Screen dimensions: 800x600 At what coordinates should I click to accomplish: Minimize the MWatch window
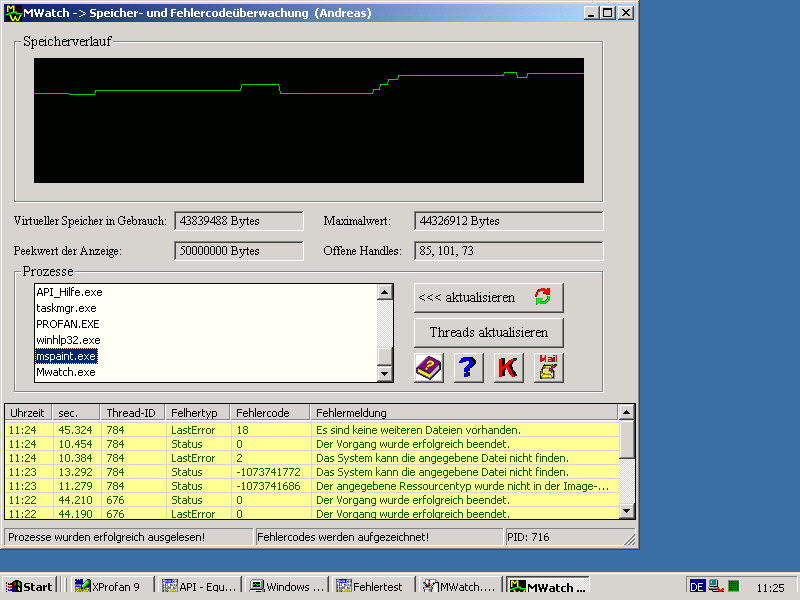[591, 13]
